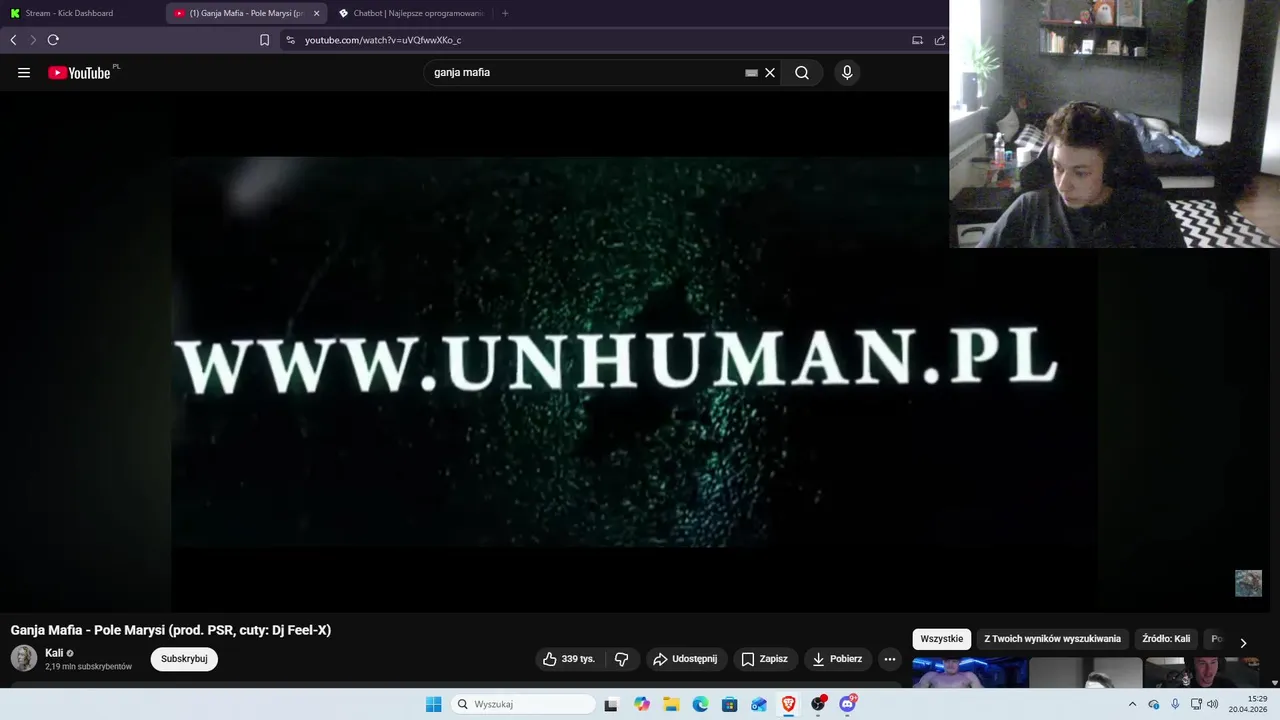Bookmark this page in the browser
The height and width of the screenshot is (720, 1280).
[x=264, y=40]
